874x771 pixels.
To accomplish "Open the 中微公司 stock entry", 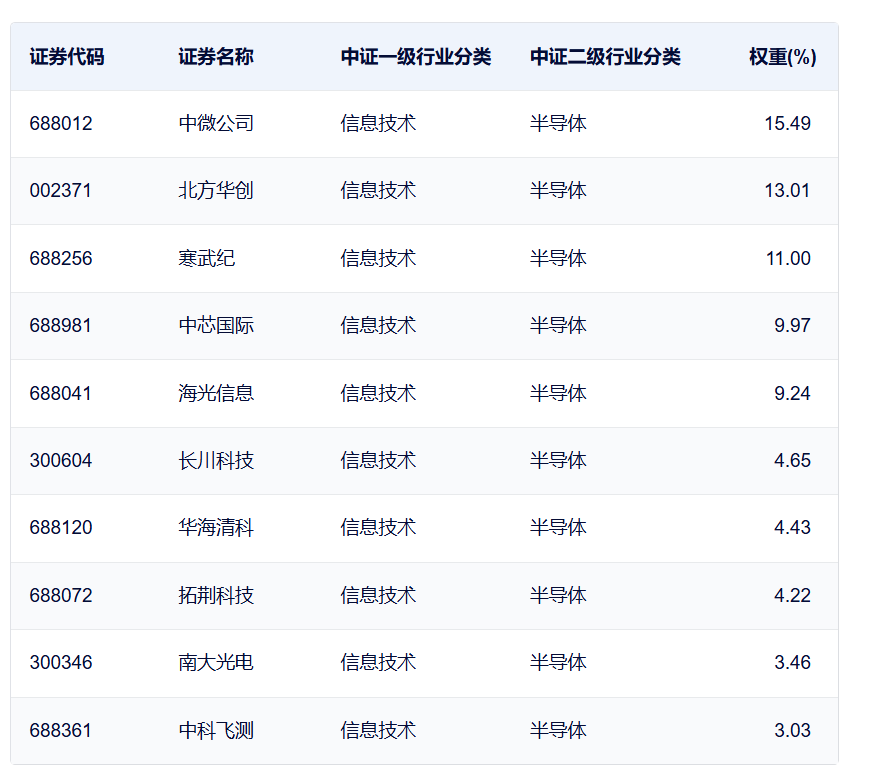I will pos(216,124).
